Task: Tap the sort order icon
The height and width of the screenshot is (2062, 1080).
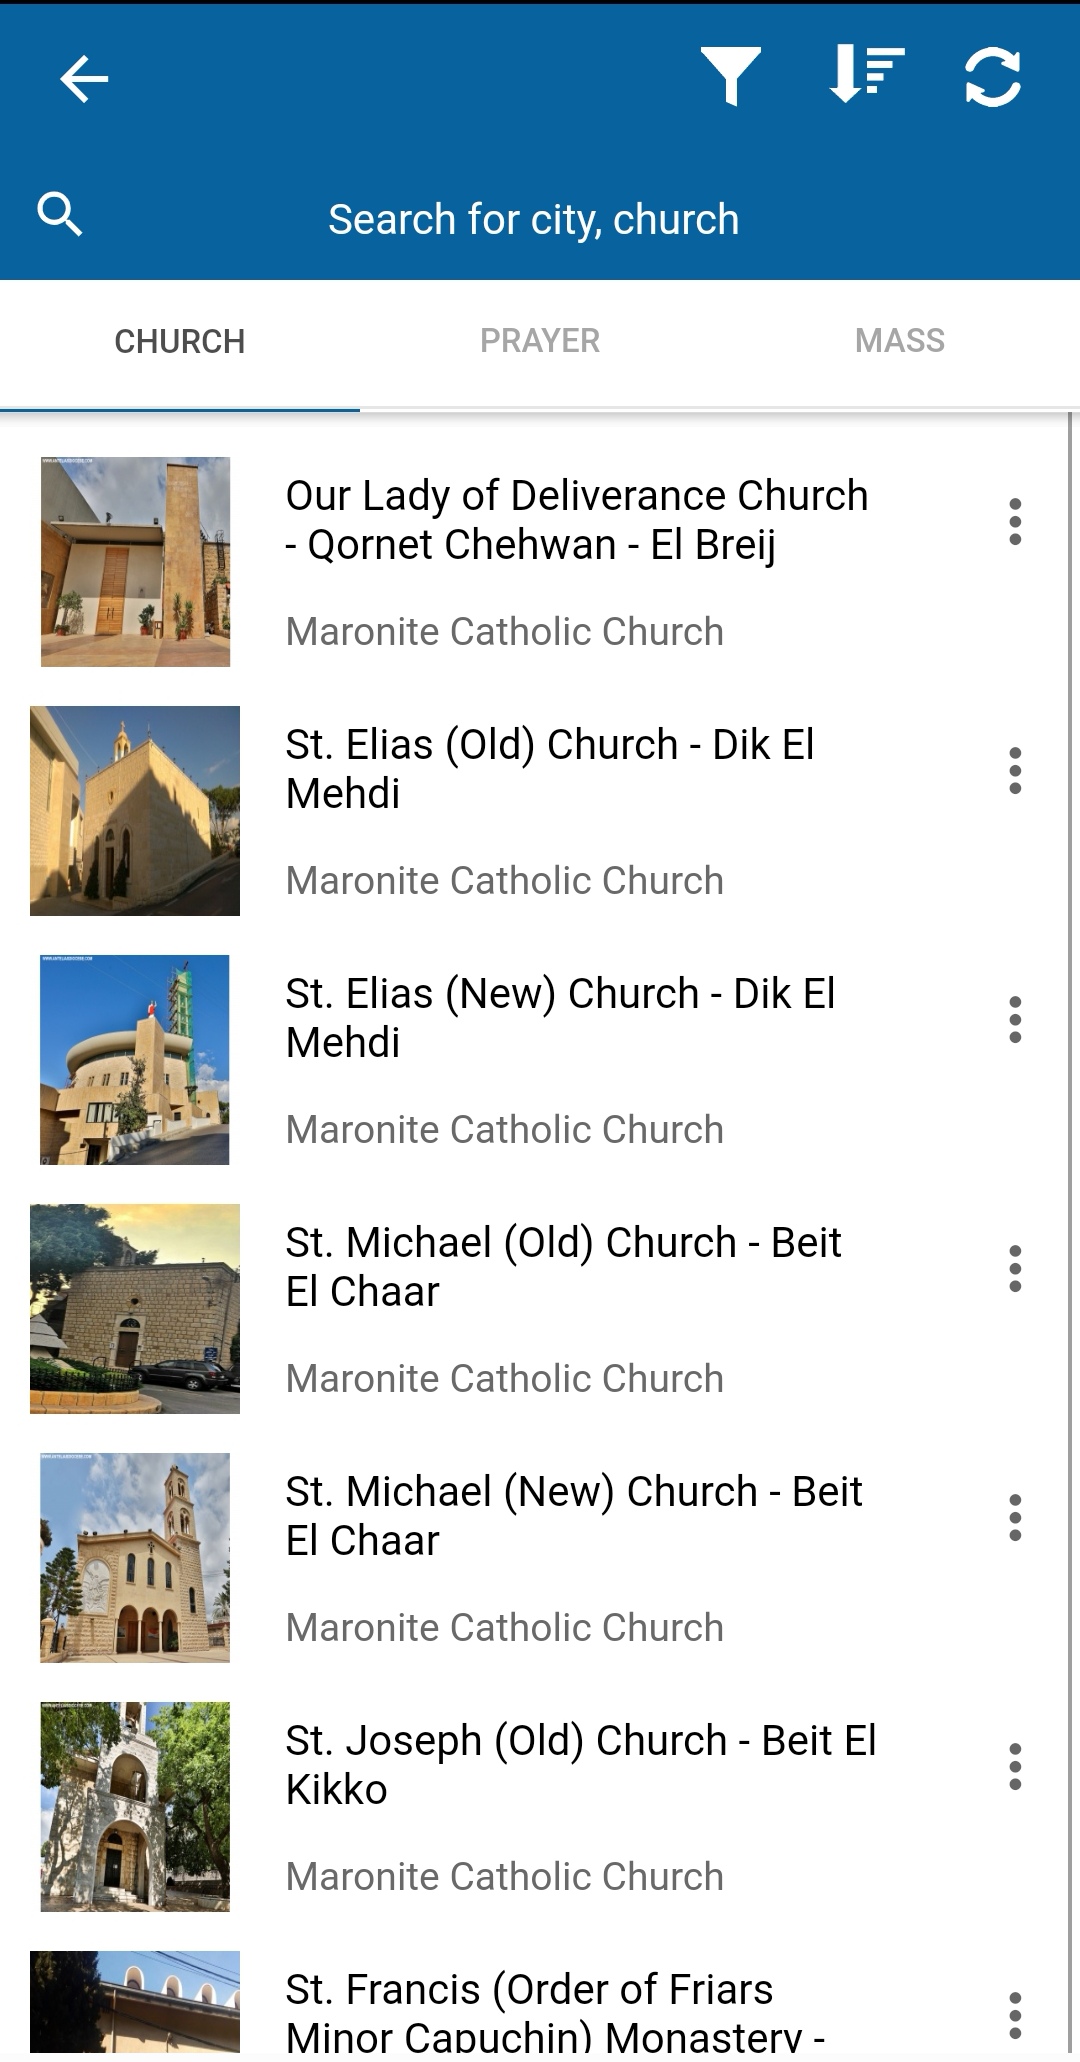Action: [866, 76]
